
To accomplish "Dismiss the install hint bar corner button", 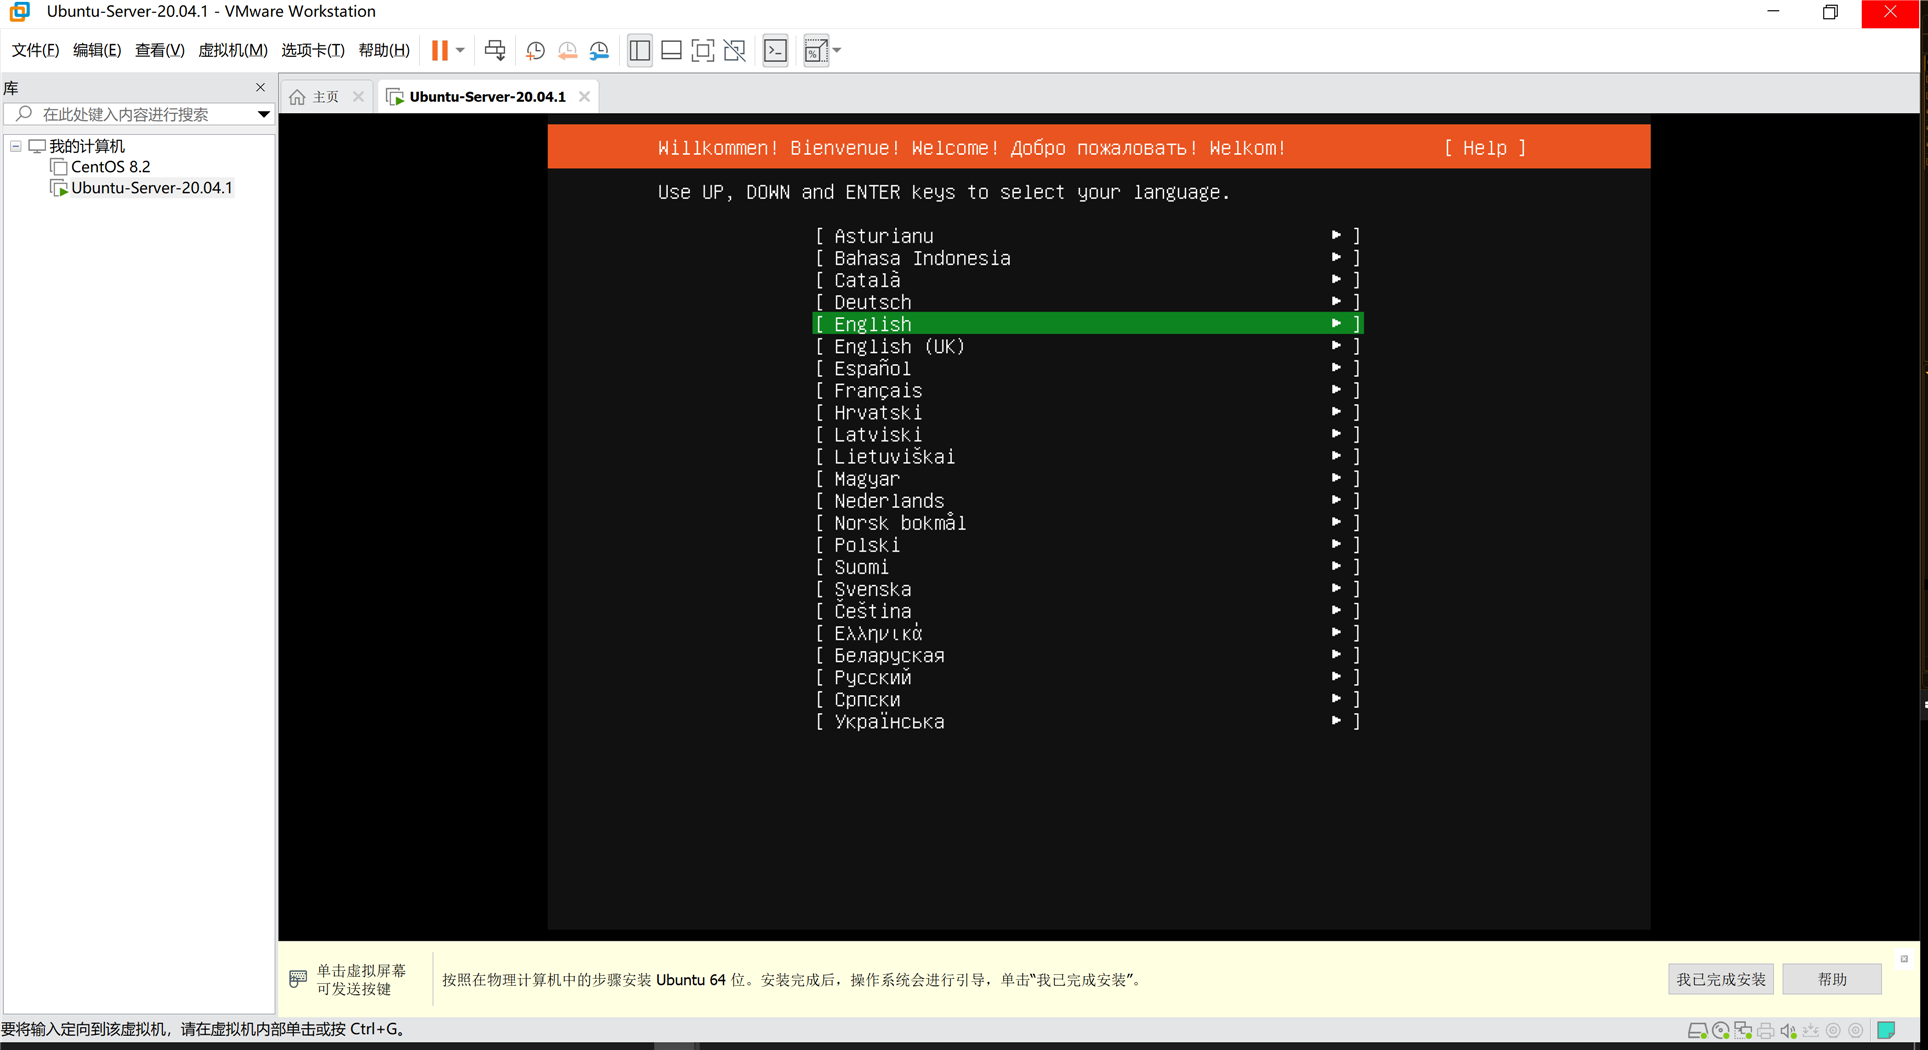I will point(1904,958).
